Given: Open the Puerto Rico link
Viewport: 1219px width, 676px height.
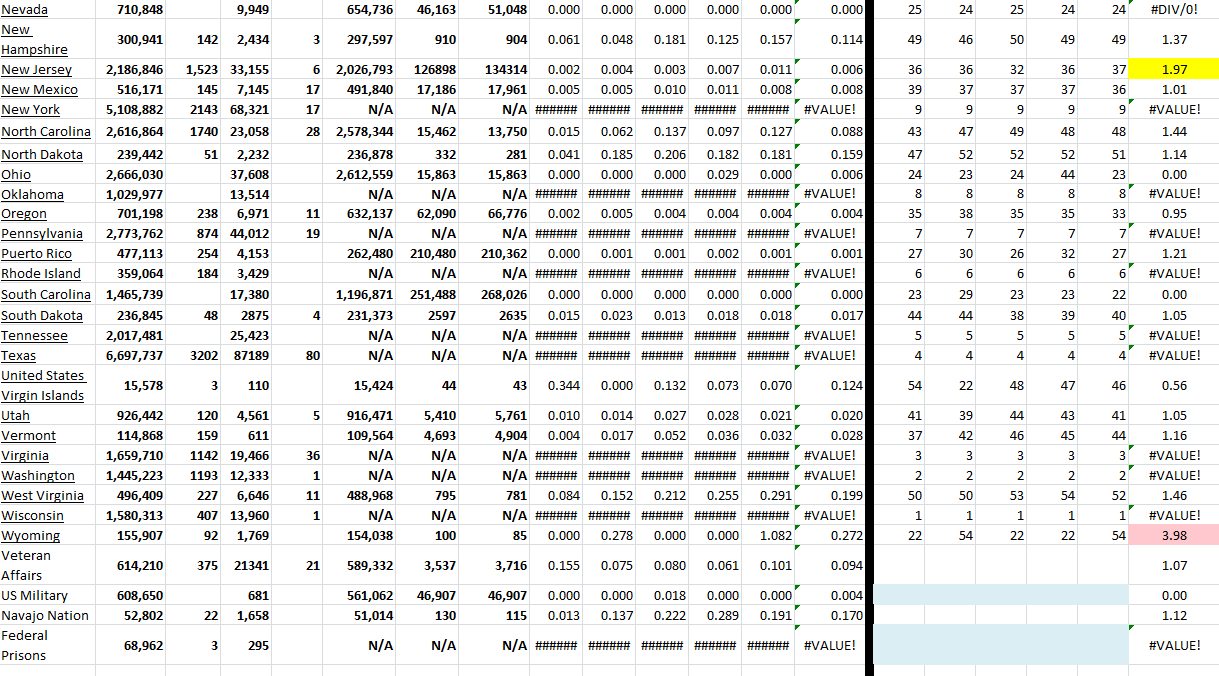Looking at the screenshot, I should click(36, 254).
